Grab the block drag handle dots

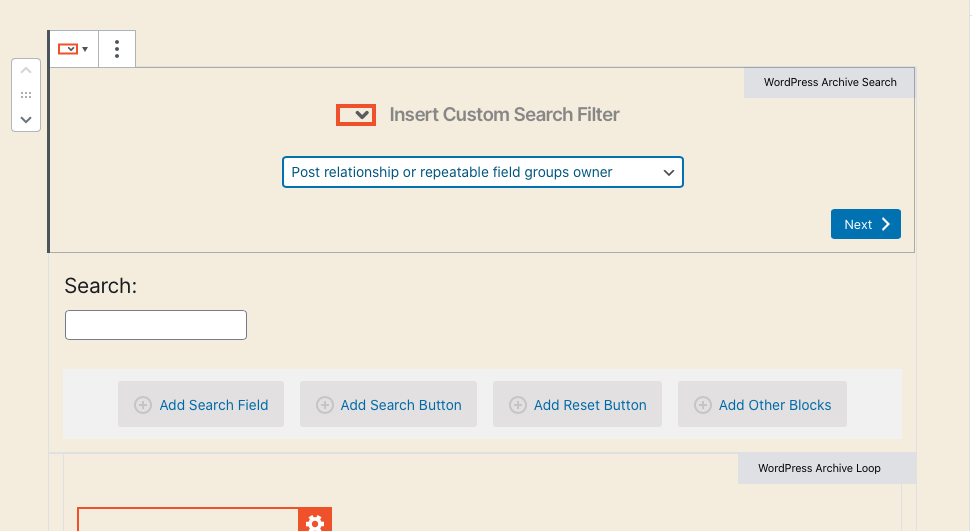pos(26,95)
